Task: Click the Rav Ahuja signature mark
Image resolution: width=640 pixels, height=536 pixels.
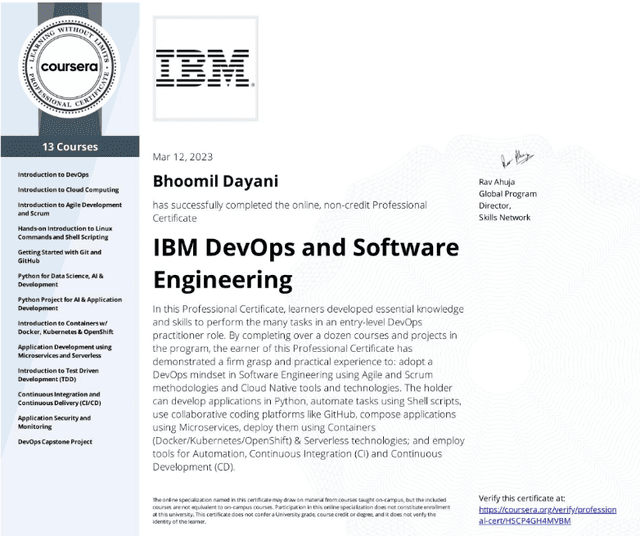Action: [x=517, y=159]
